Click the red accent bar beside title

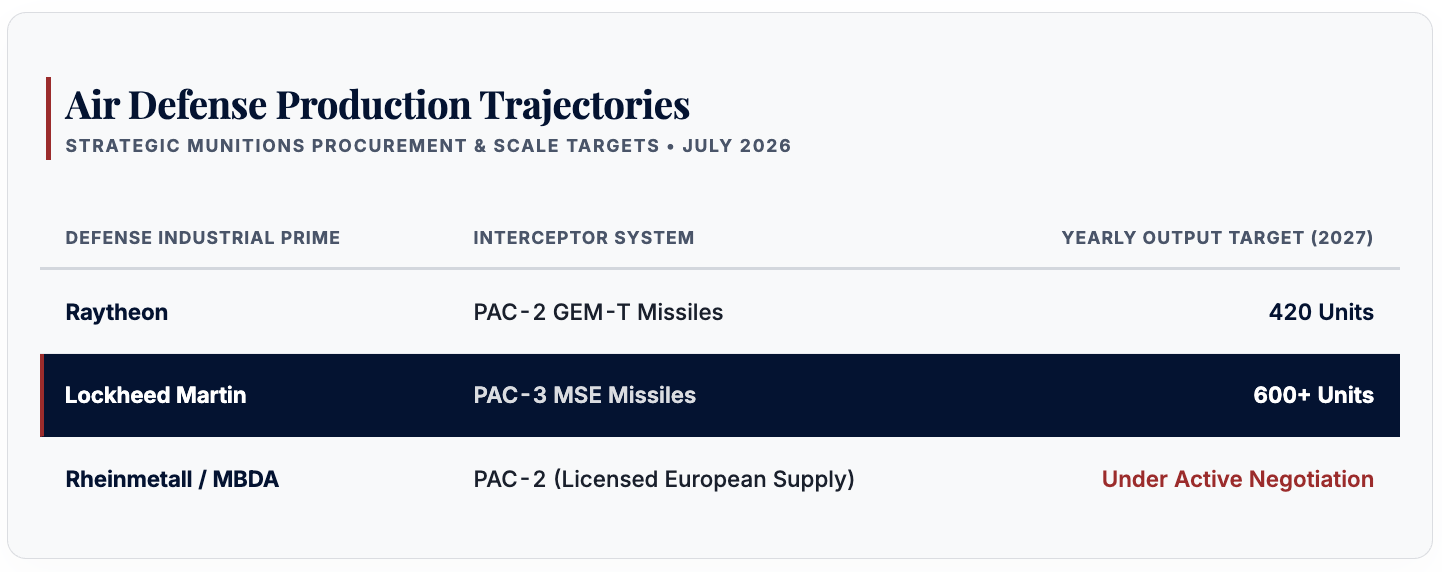pos(48,118)
